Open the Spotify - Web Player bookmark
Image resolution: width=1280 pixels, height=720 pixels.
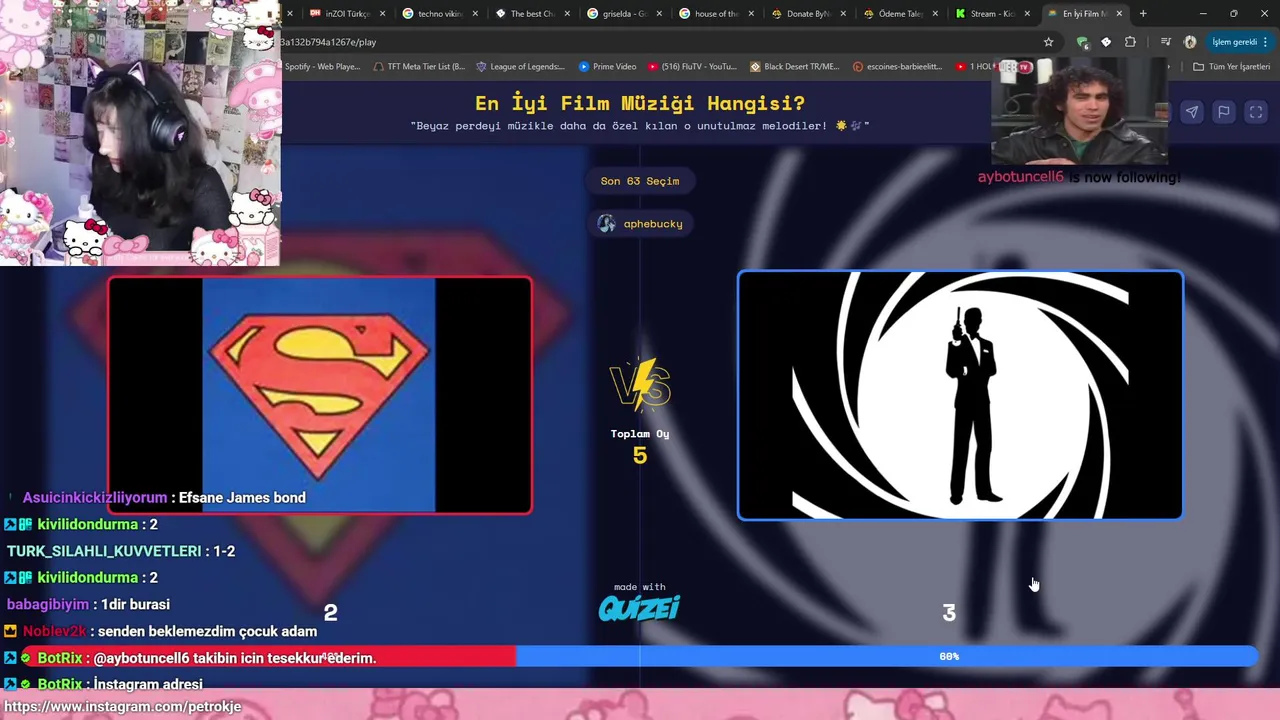322,67
